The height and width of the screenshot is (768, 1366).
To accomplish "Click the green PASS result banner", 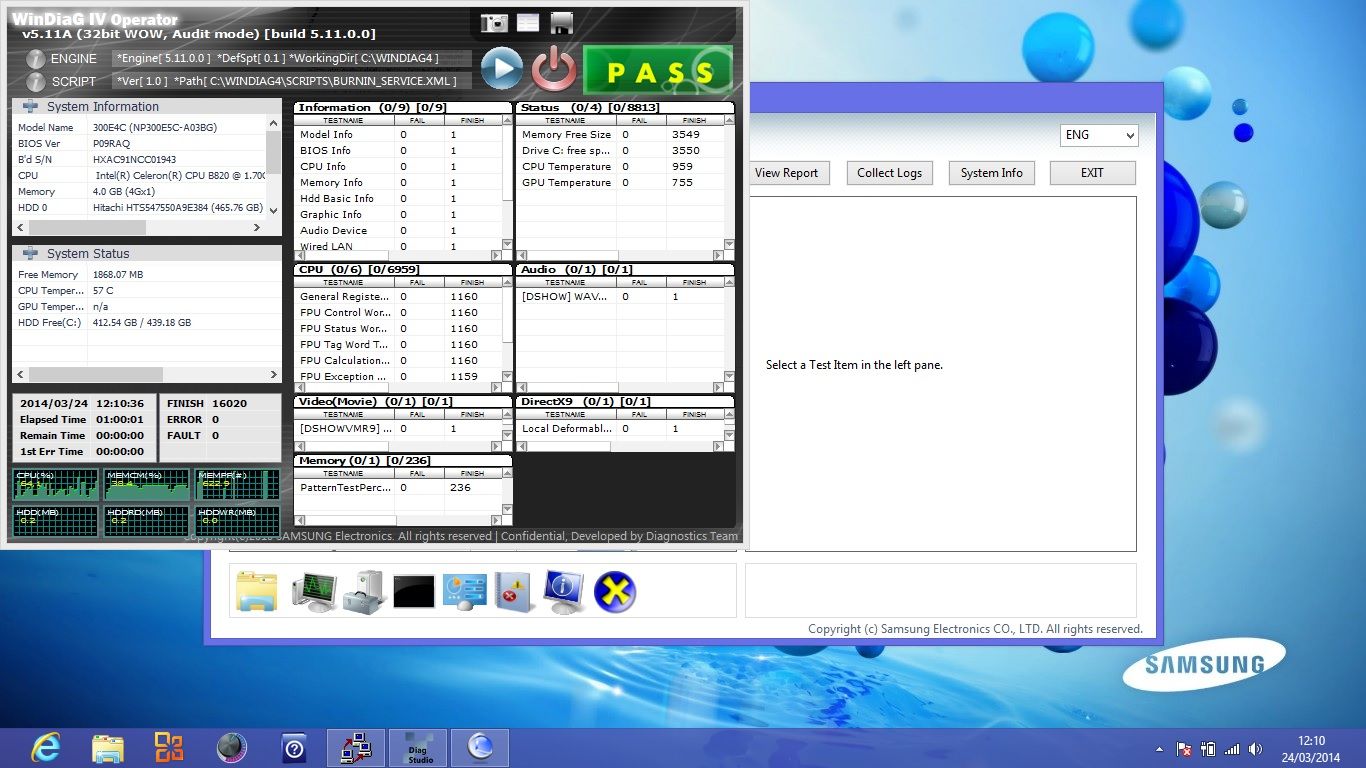I will point(658,70).
